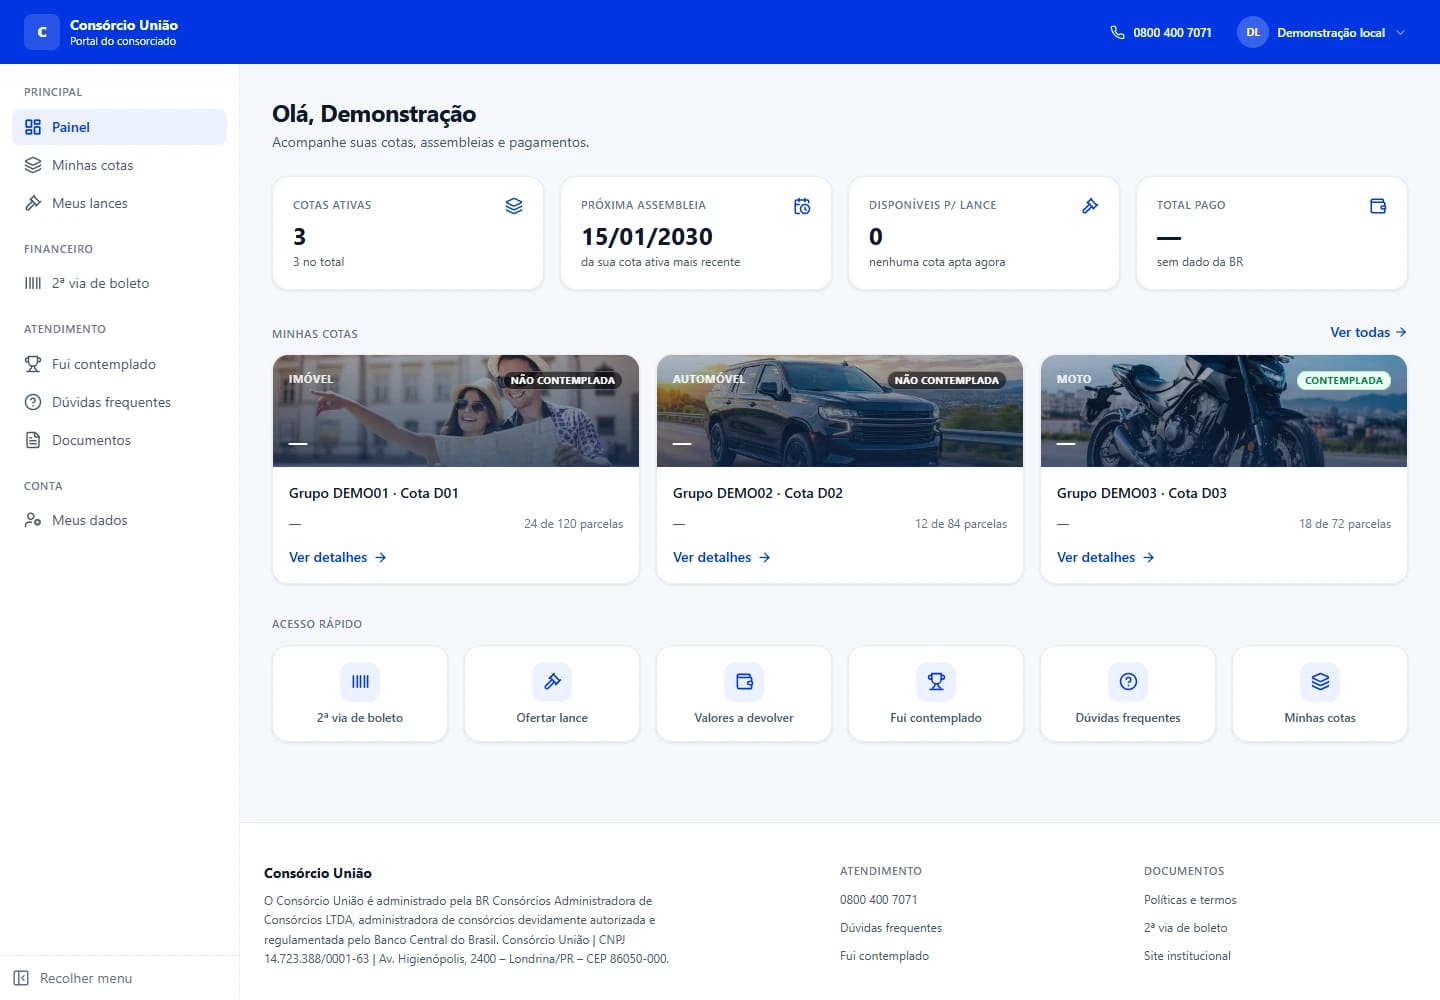Click the Ver todas link
Viewport: 1440px width, 1000px height.
[x=1368, y=332]
